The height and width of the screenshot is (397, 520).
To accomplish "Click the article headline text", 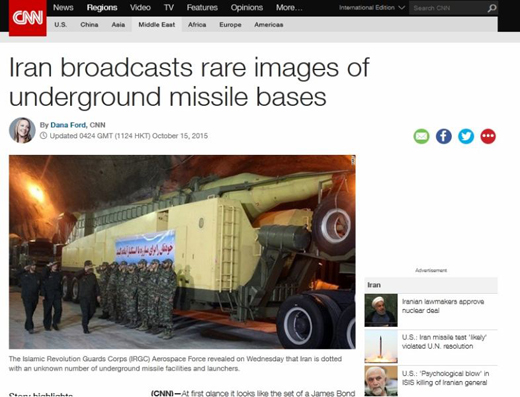I will tap(189, 82).
